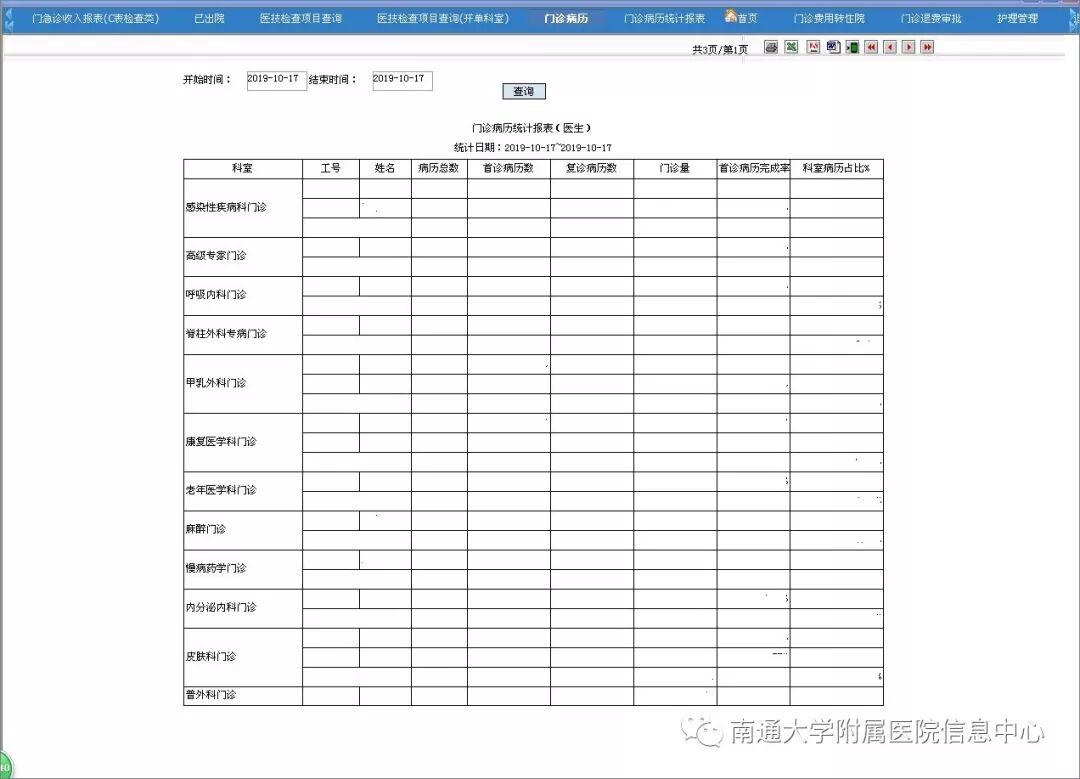Image resolution: width=1080 pixels, height=779 pixels.
Task: Jump to last page of report
Action: (x=927, y=47)
